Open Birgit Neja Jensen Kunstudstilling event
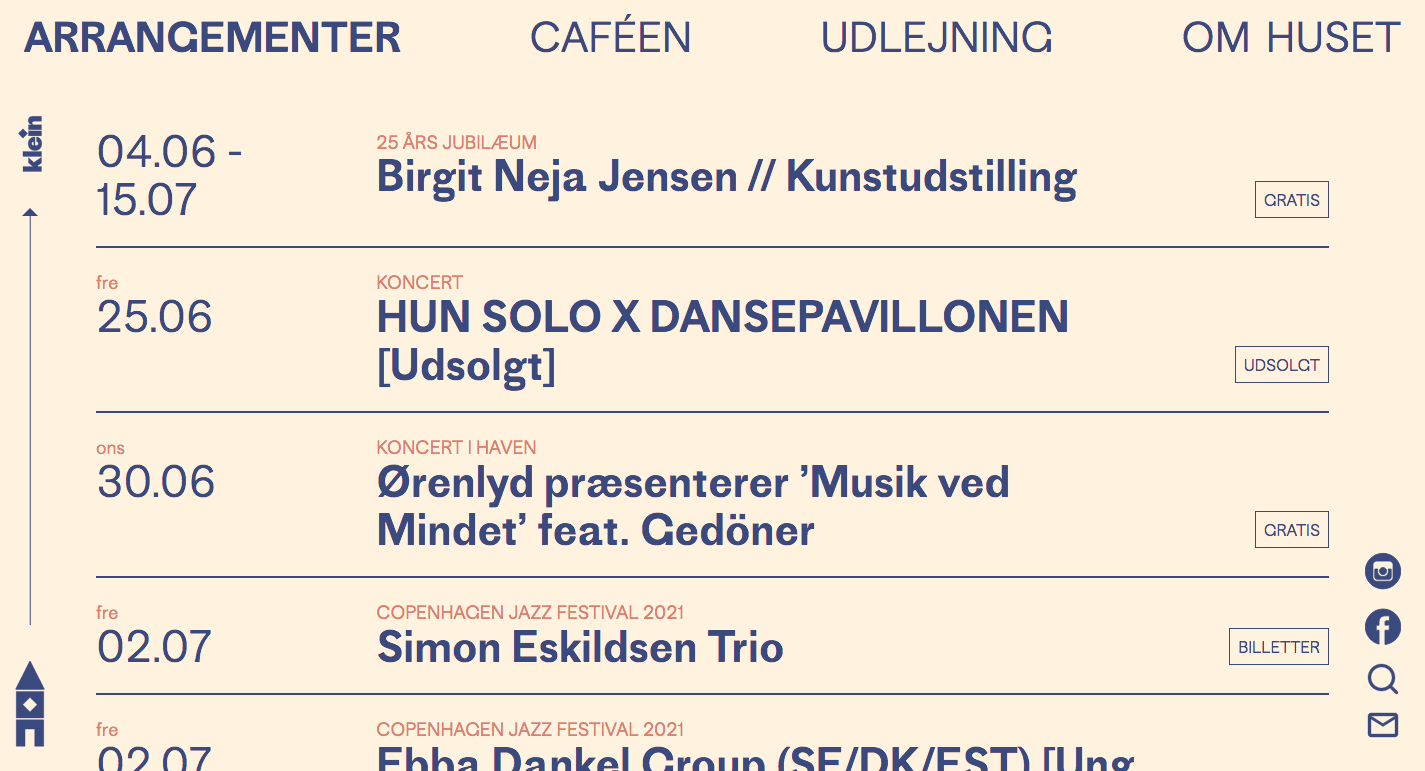The width and height of the screenshot is (1425, 771). (x=726, y=178)
